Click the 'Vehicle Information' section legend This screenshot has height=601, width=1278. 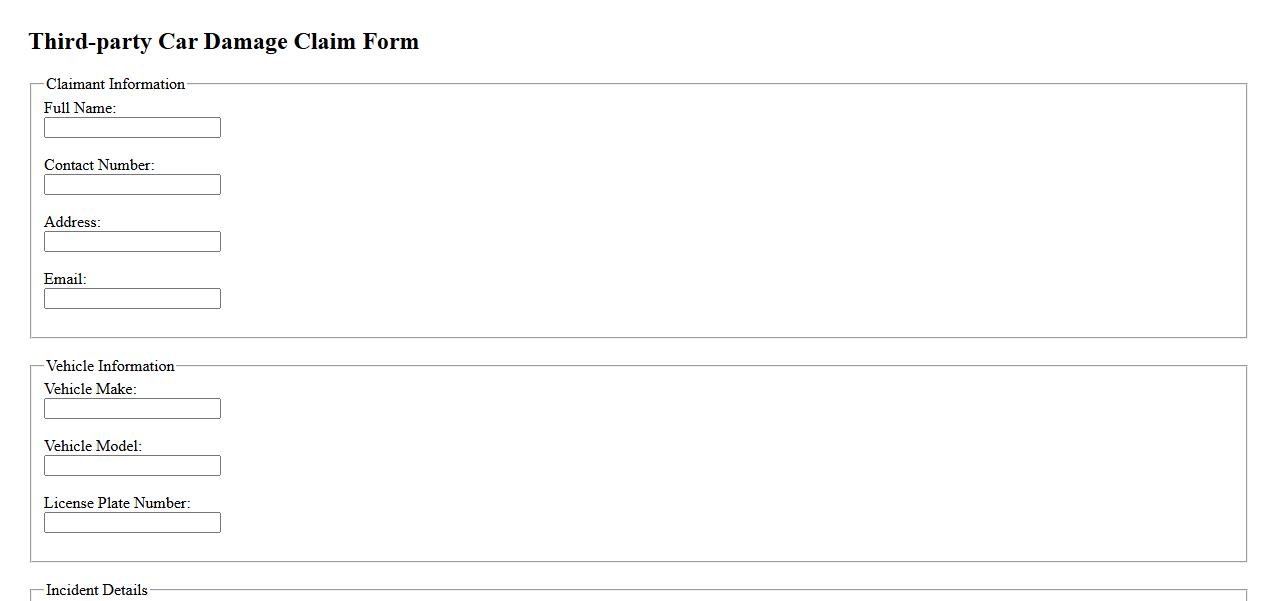110,366
